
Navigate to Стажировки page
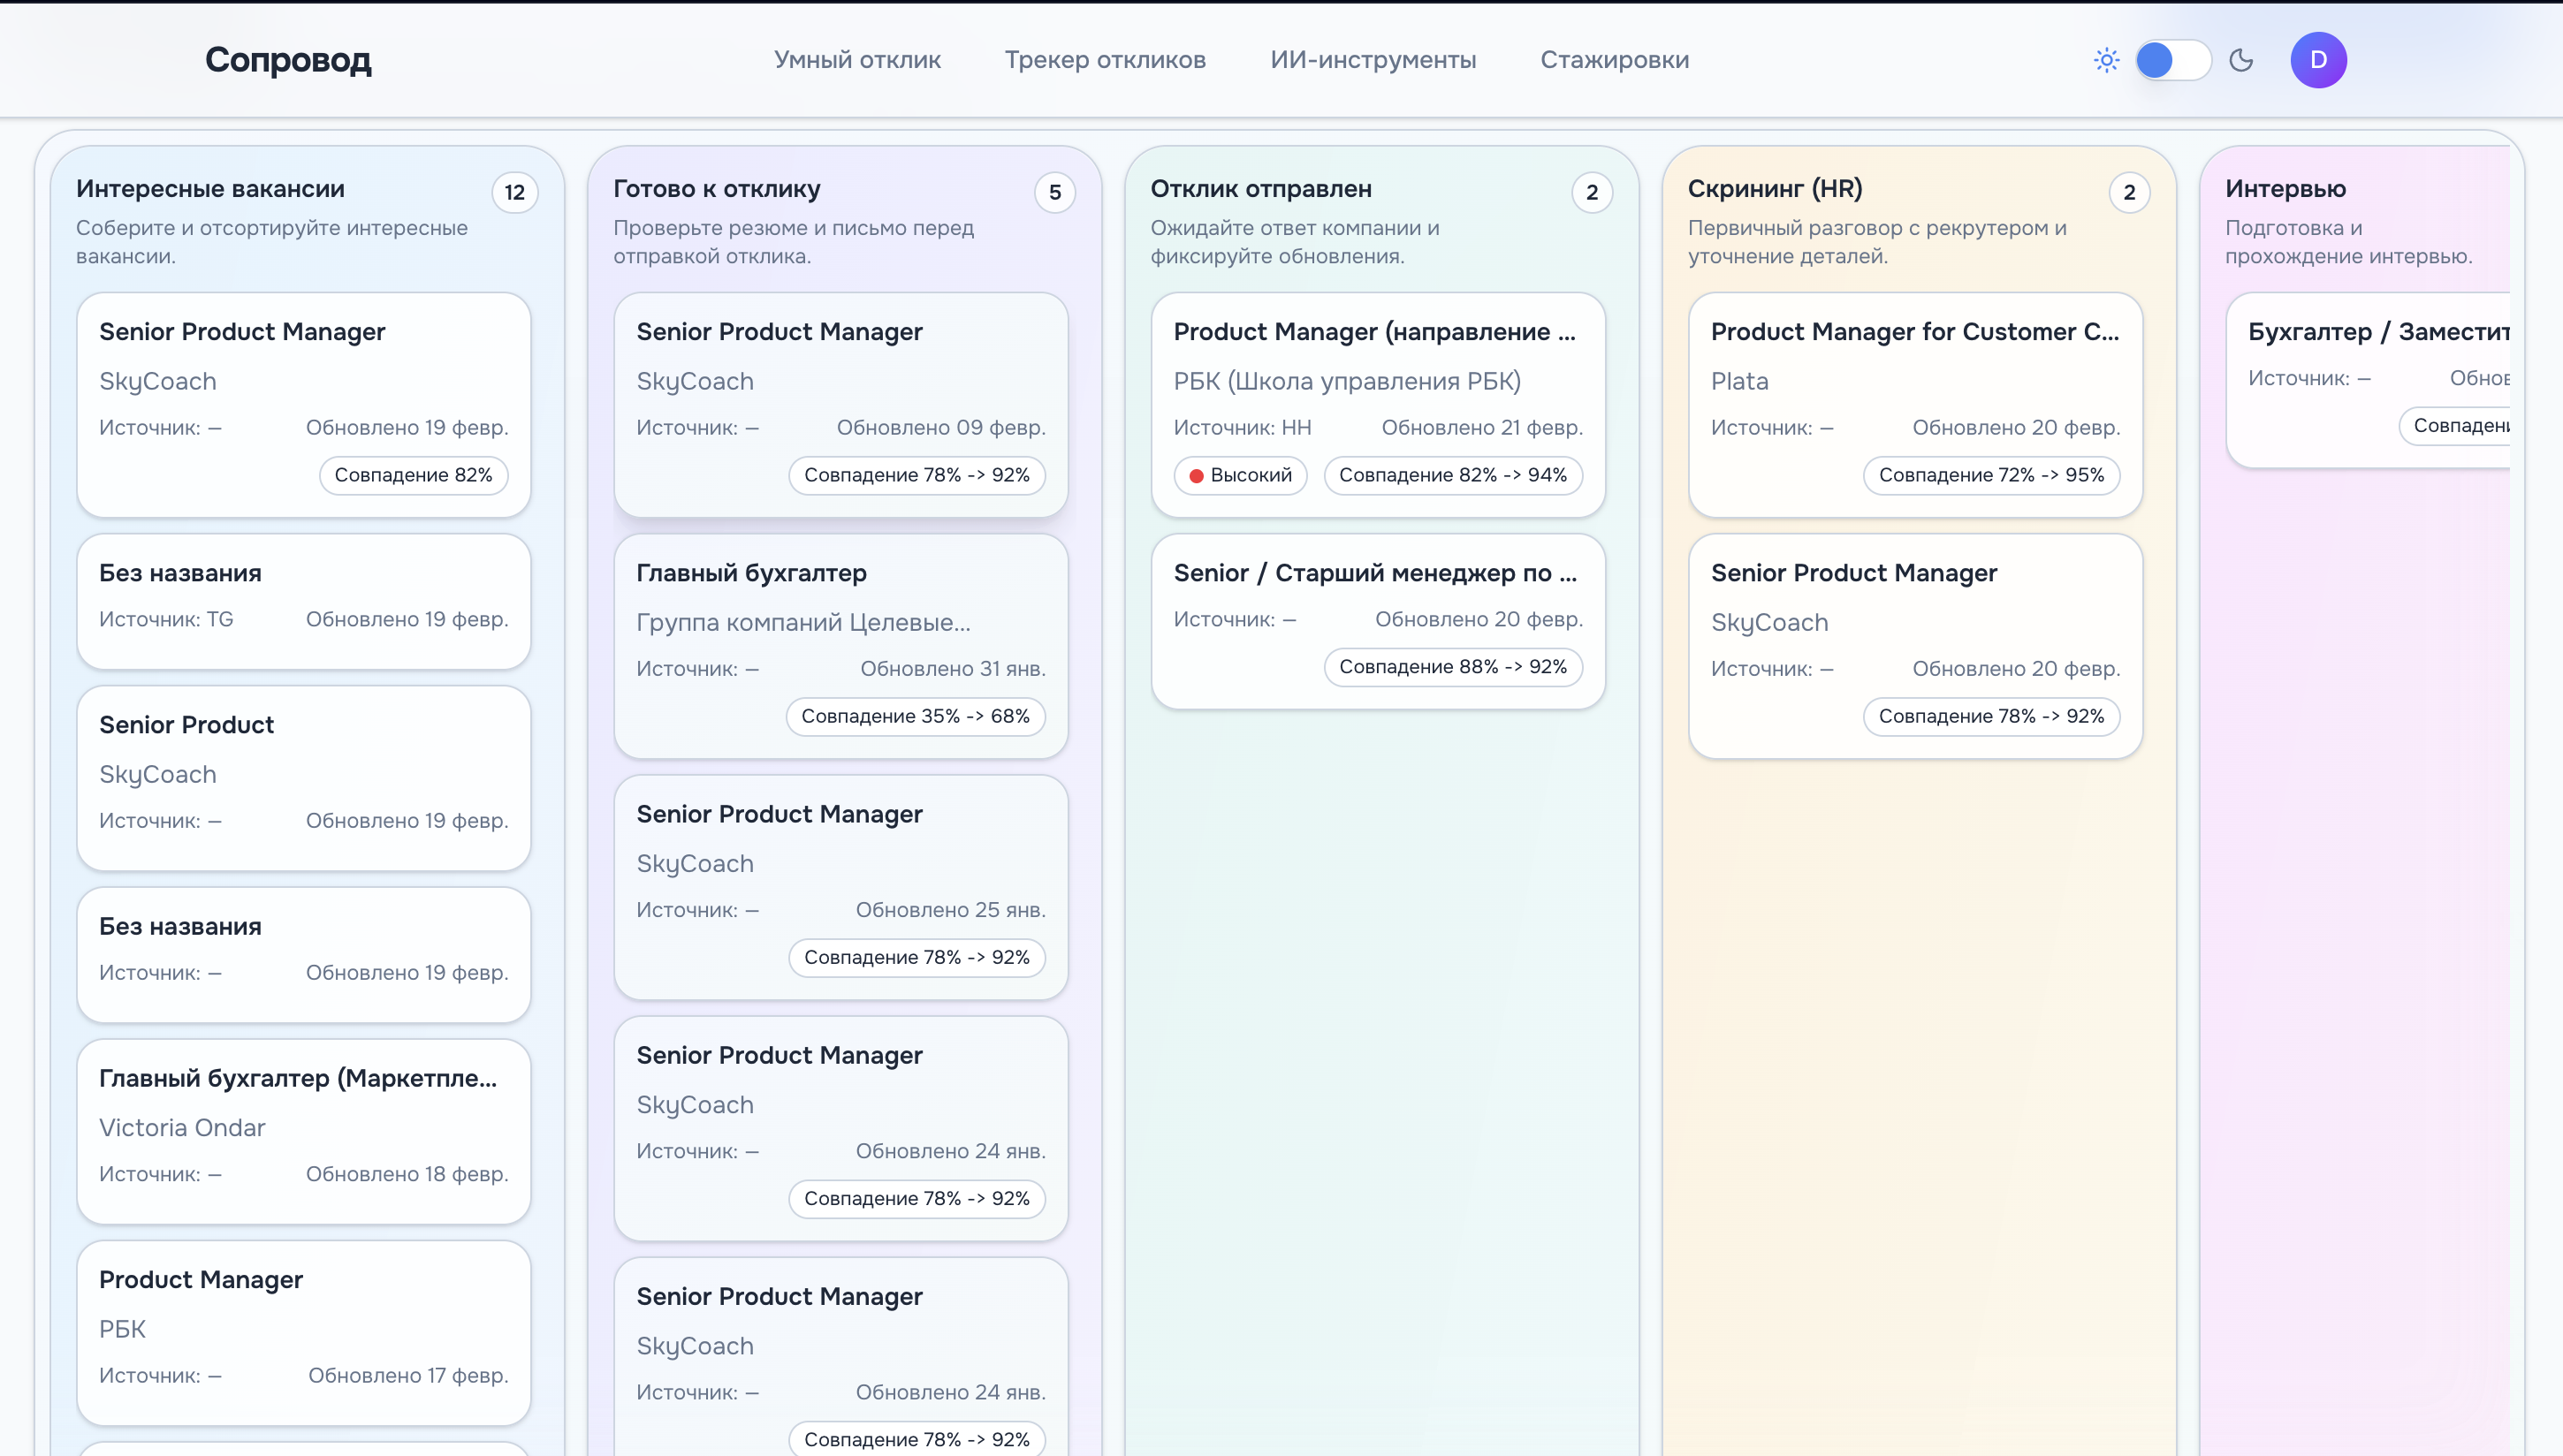pos(1614,60)
